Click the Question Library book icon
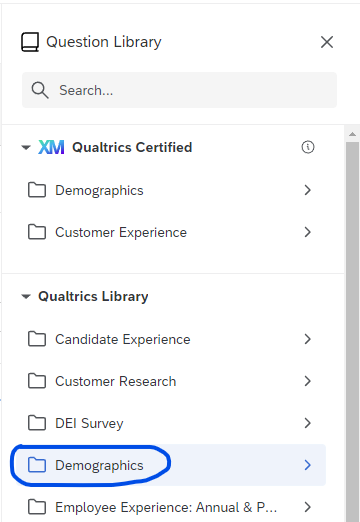Viewport: 360px width, 522px height. click(30, 42)
